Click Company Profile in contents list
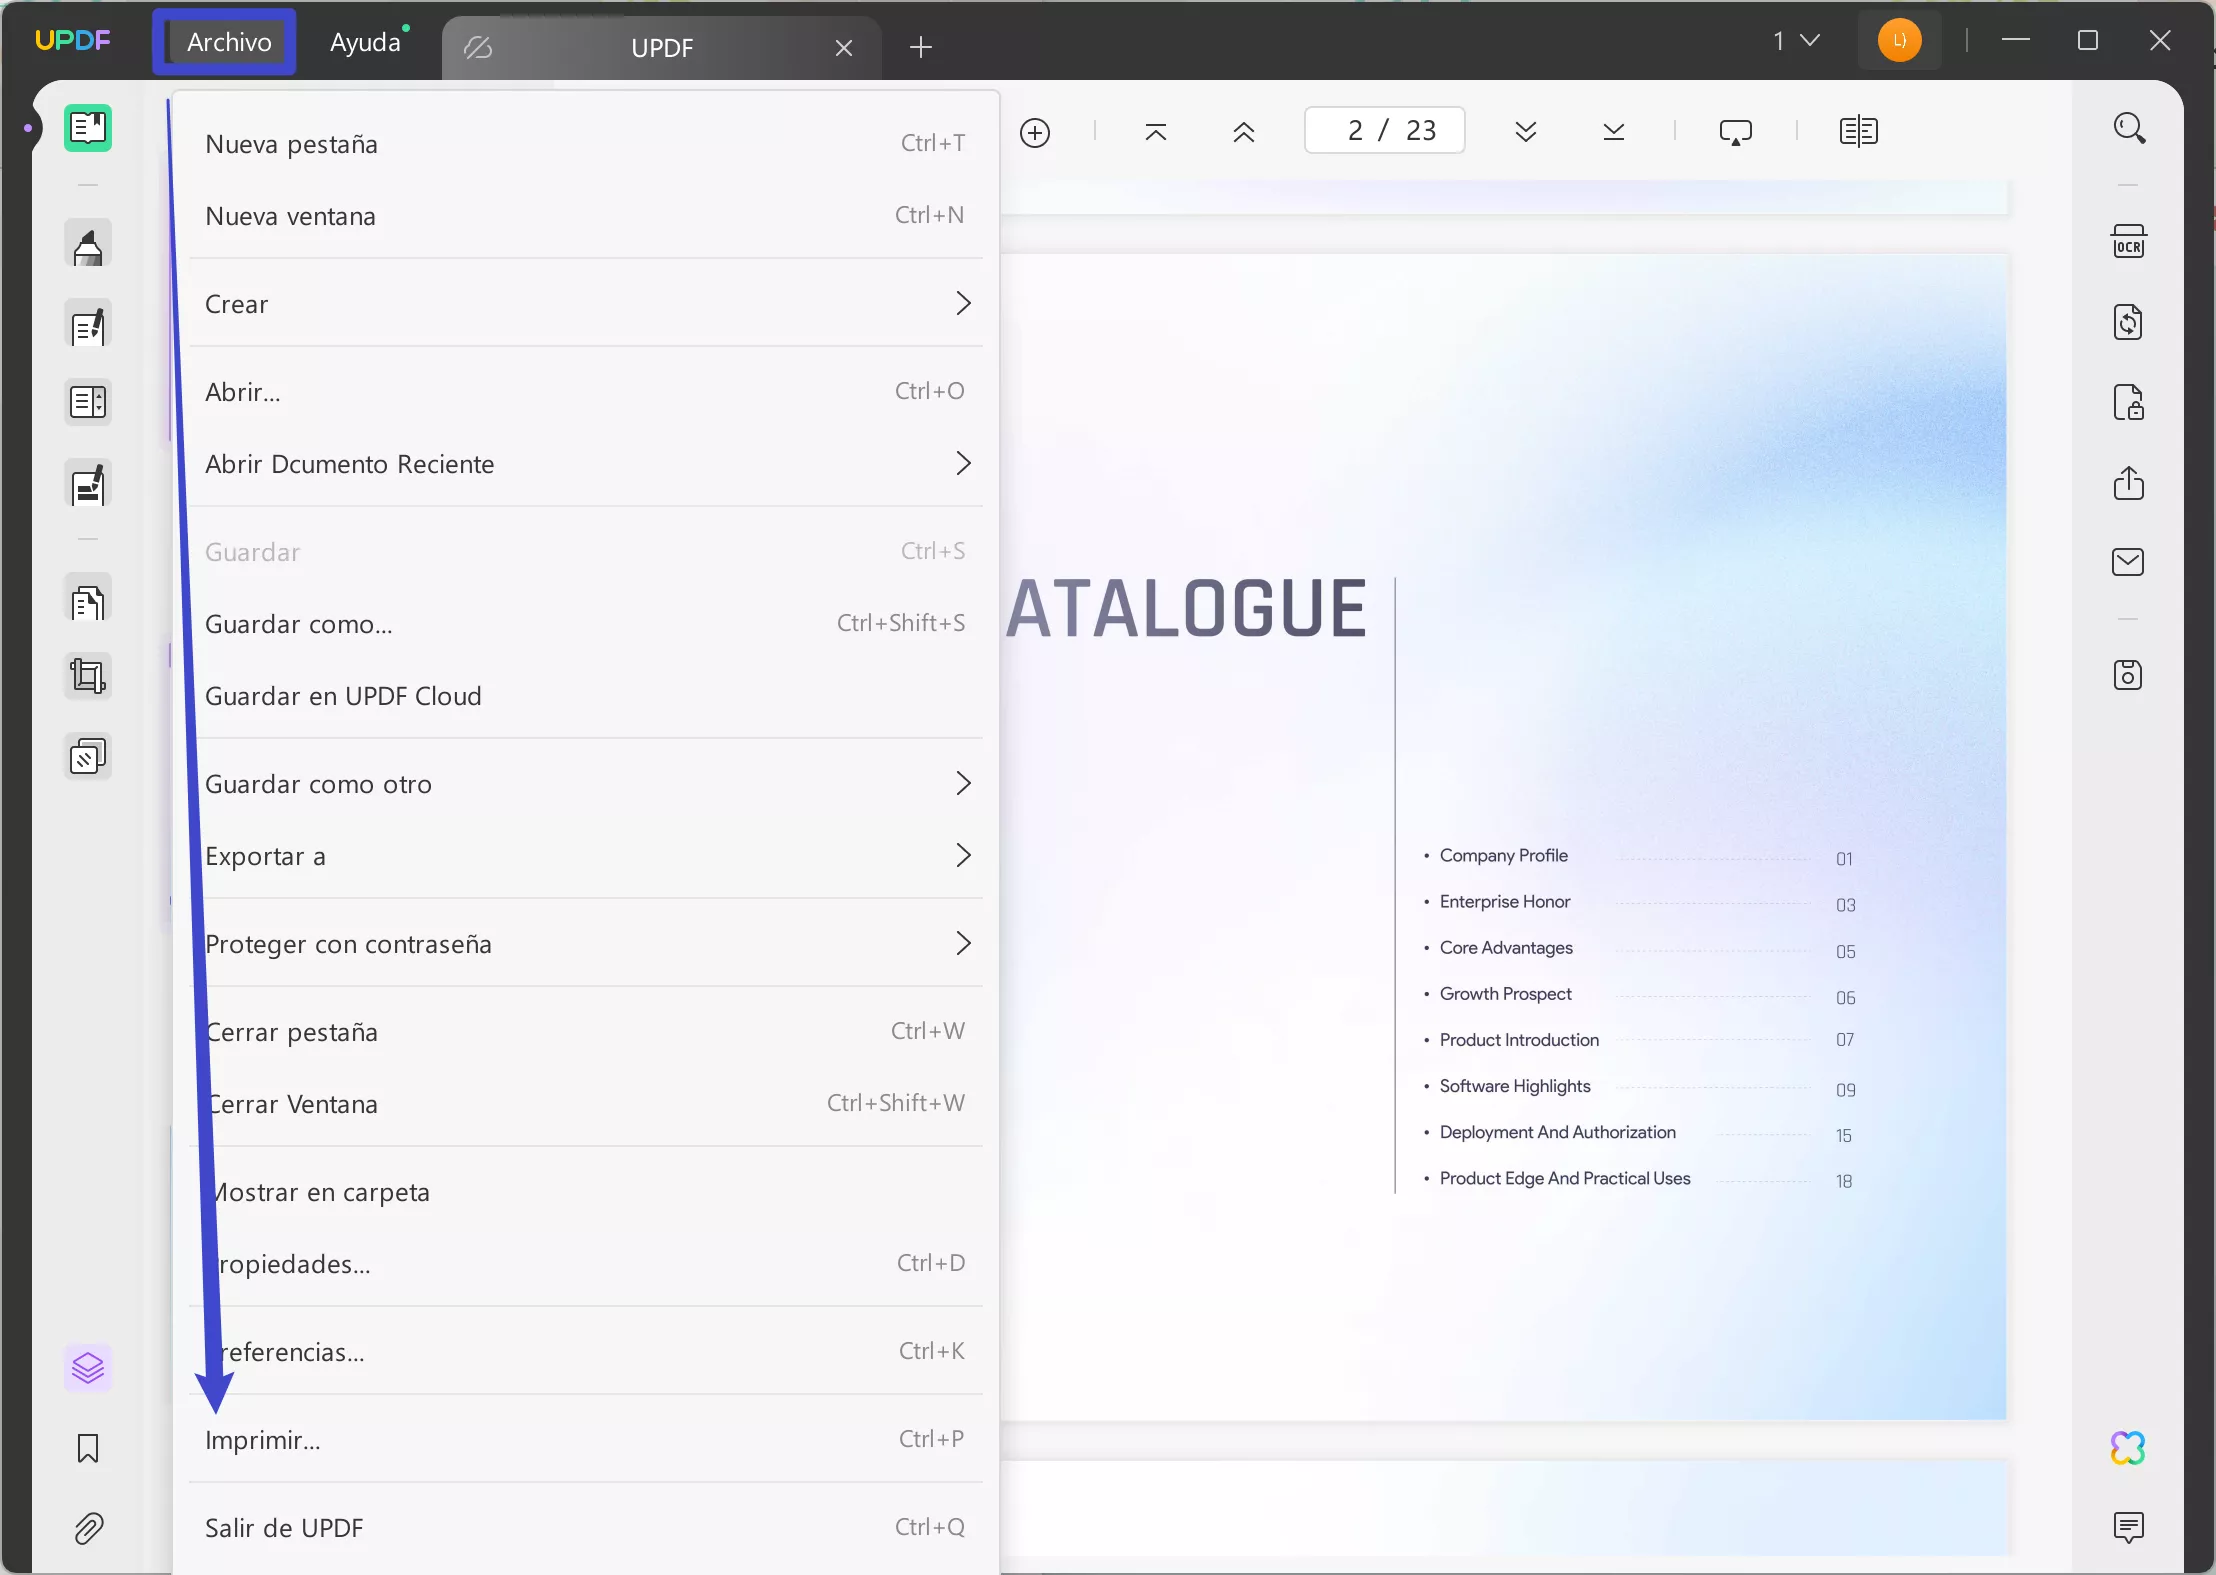The width and height of the screenshot is (2216, 1575). [x=1503, y=856]
